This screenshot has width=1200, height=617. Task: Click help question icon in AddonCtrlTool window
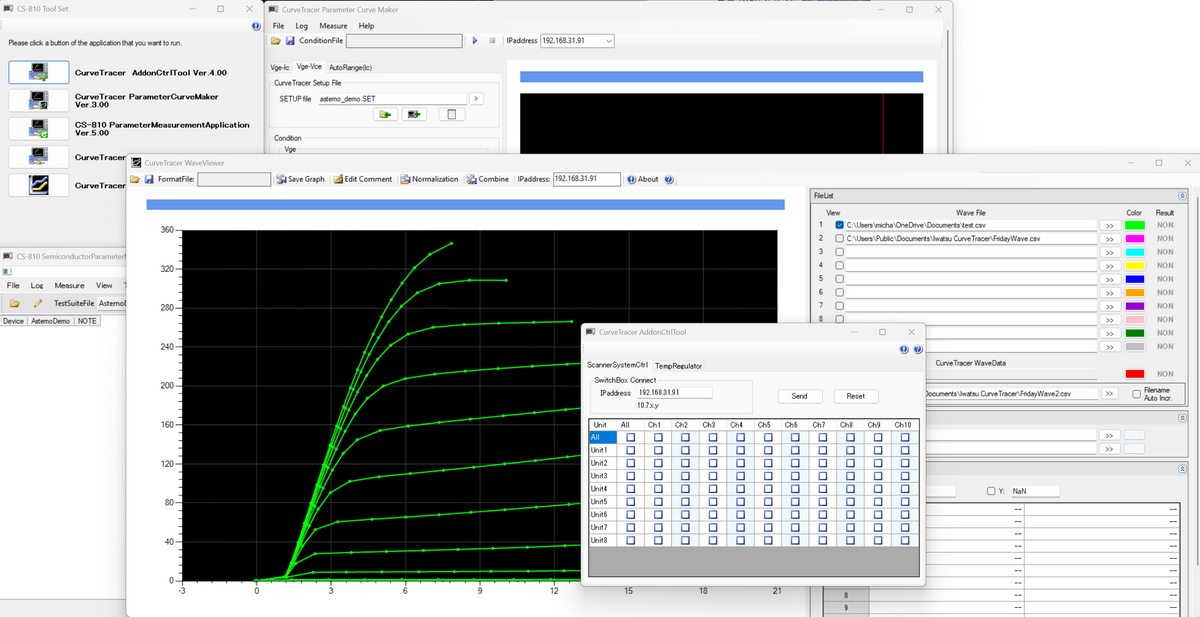(917, 349)
